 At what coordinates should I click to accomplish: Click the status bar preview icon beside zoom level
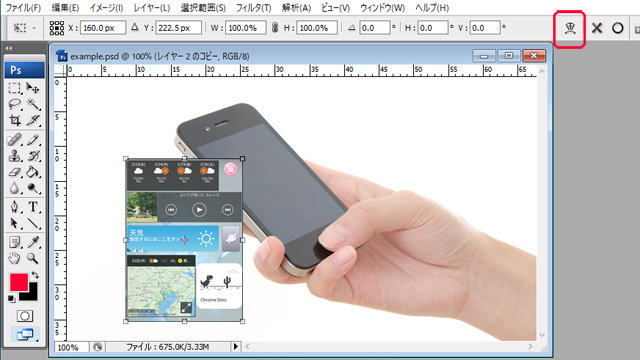[98, 347]
